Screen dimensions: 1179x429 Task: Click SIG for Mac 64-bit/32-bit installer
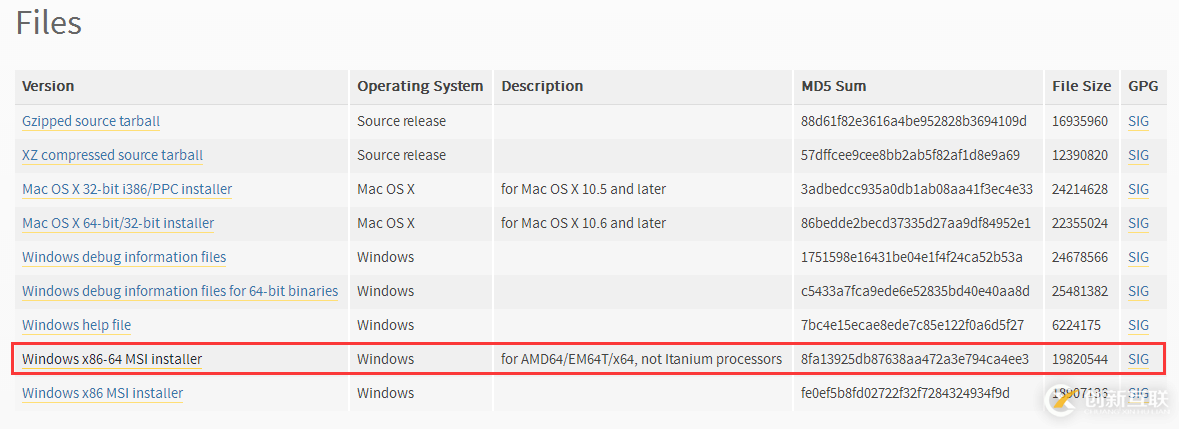click(1138, 223)
